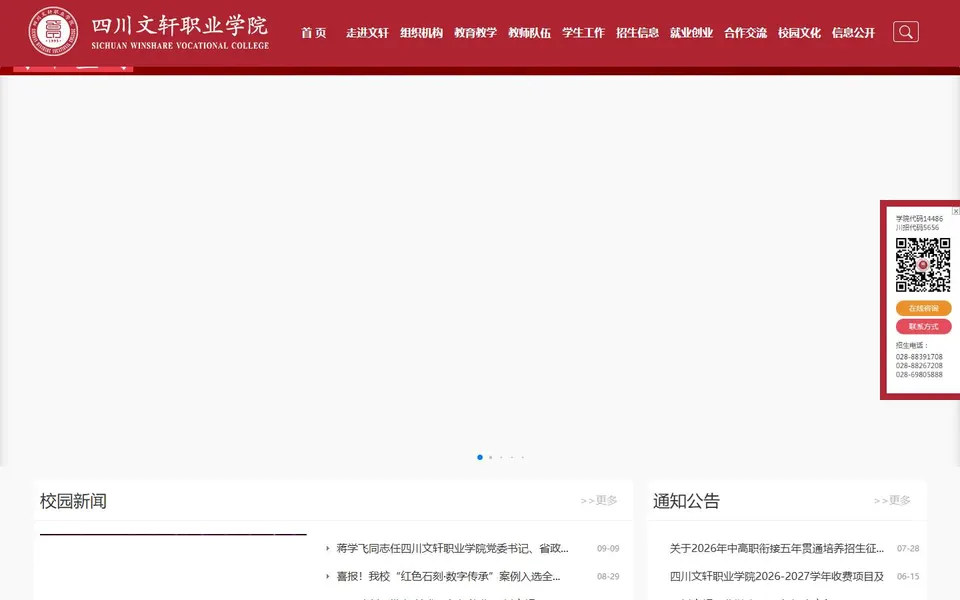Open 合作交流 menu
This screenshot has width=960, height=600.
[x=745, y=32]
